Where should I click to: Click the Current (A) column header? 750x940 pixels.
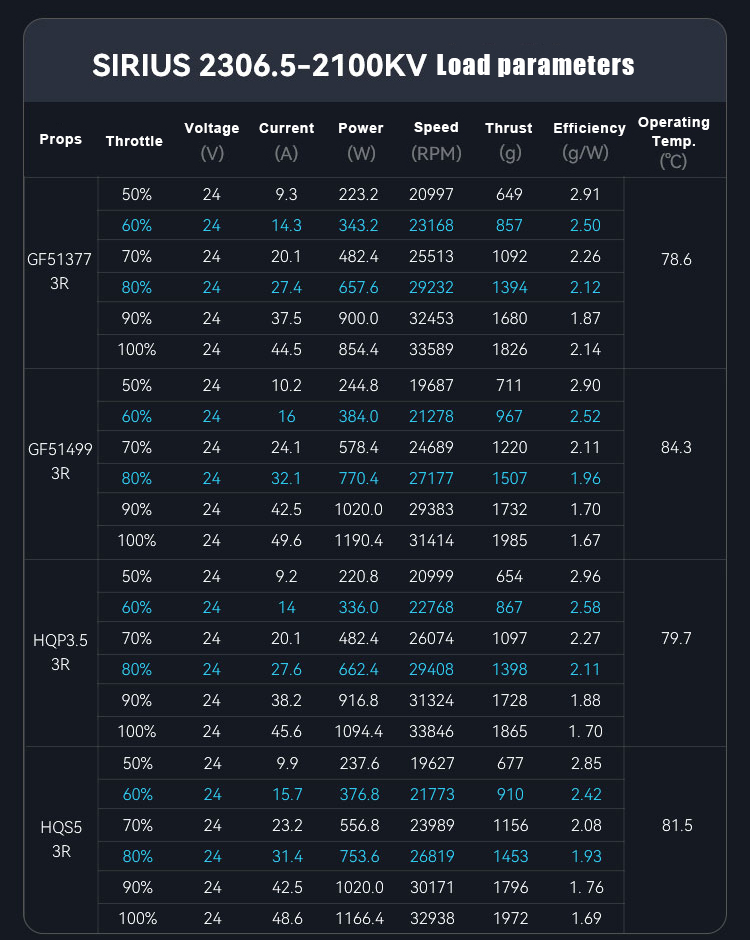pyautogui.click(x=286, y=140)
